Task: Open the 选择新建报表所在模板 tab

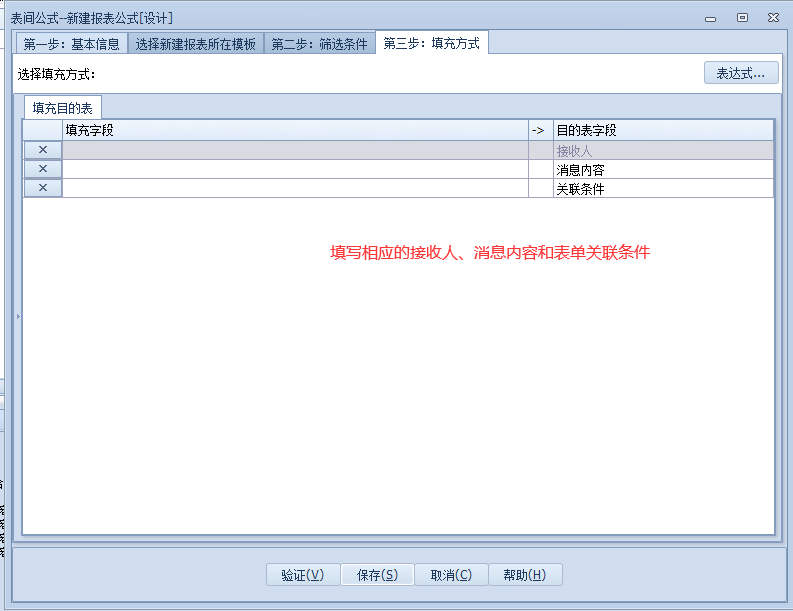Action: tap(196, 44)
